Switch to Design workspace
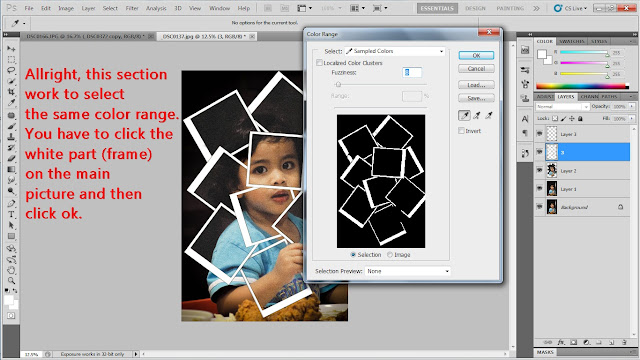 [x=475, y=8]
